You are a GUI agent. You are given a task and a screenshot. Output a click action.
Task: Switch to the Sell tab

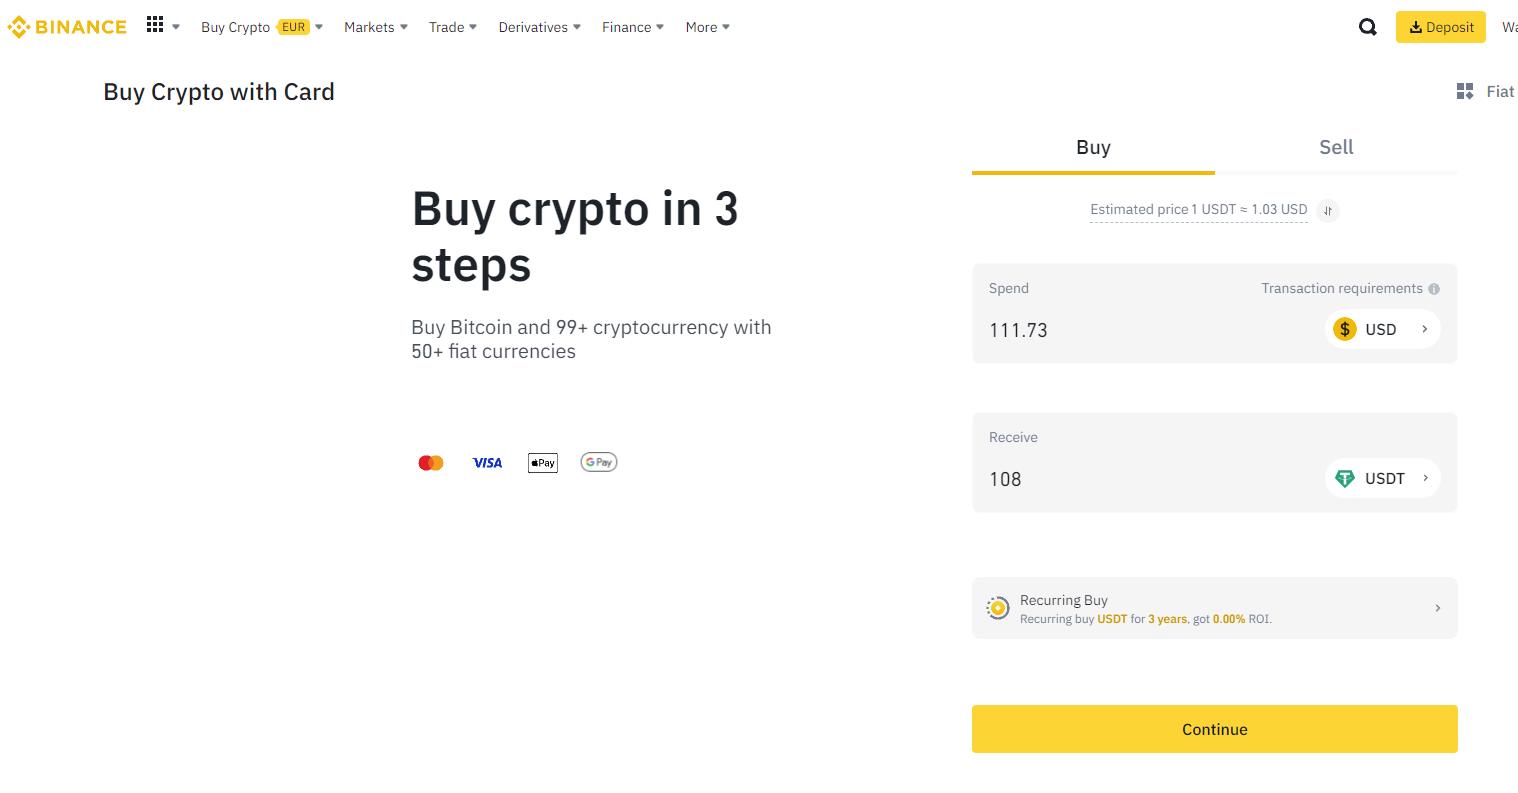[1335, 148]
